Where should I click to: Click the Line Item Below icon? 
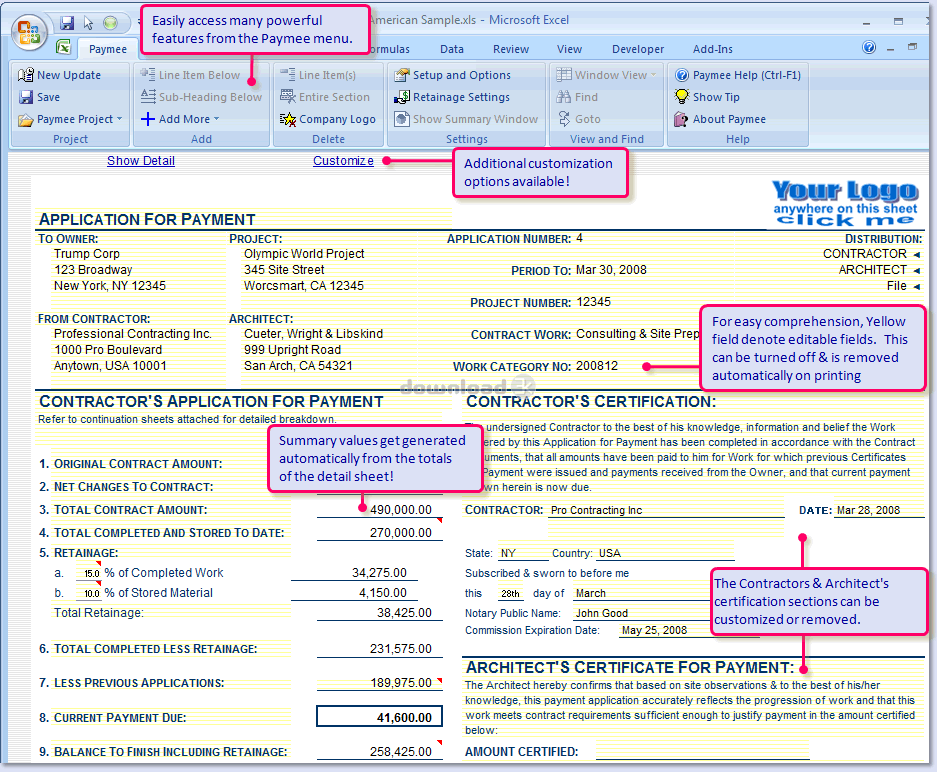(x=148, y=74)
